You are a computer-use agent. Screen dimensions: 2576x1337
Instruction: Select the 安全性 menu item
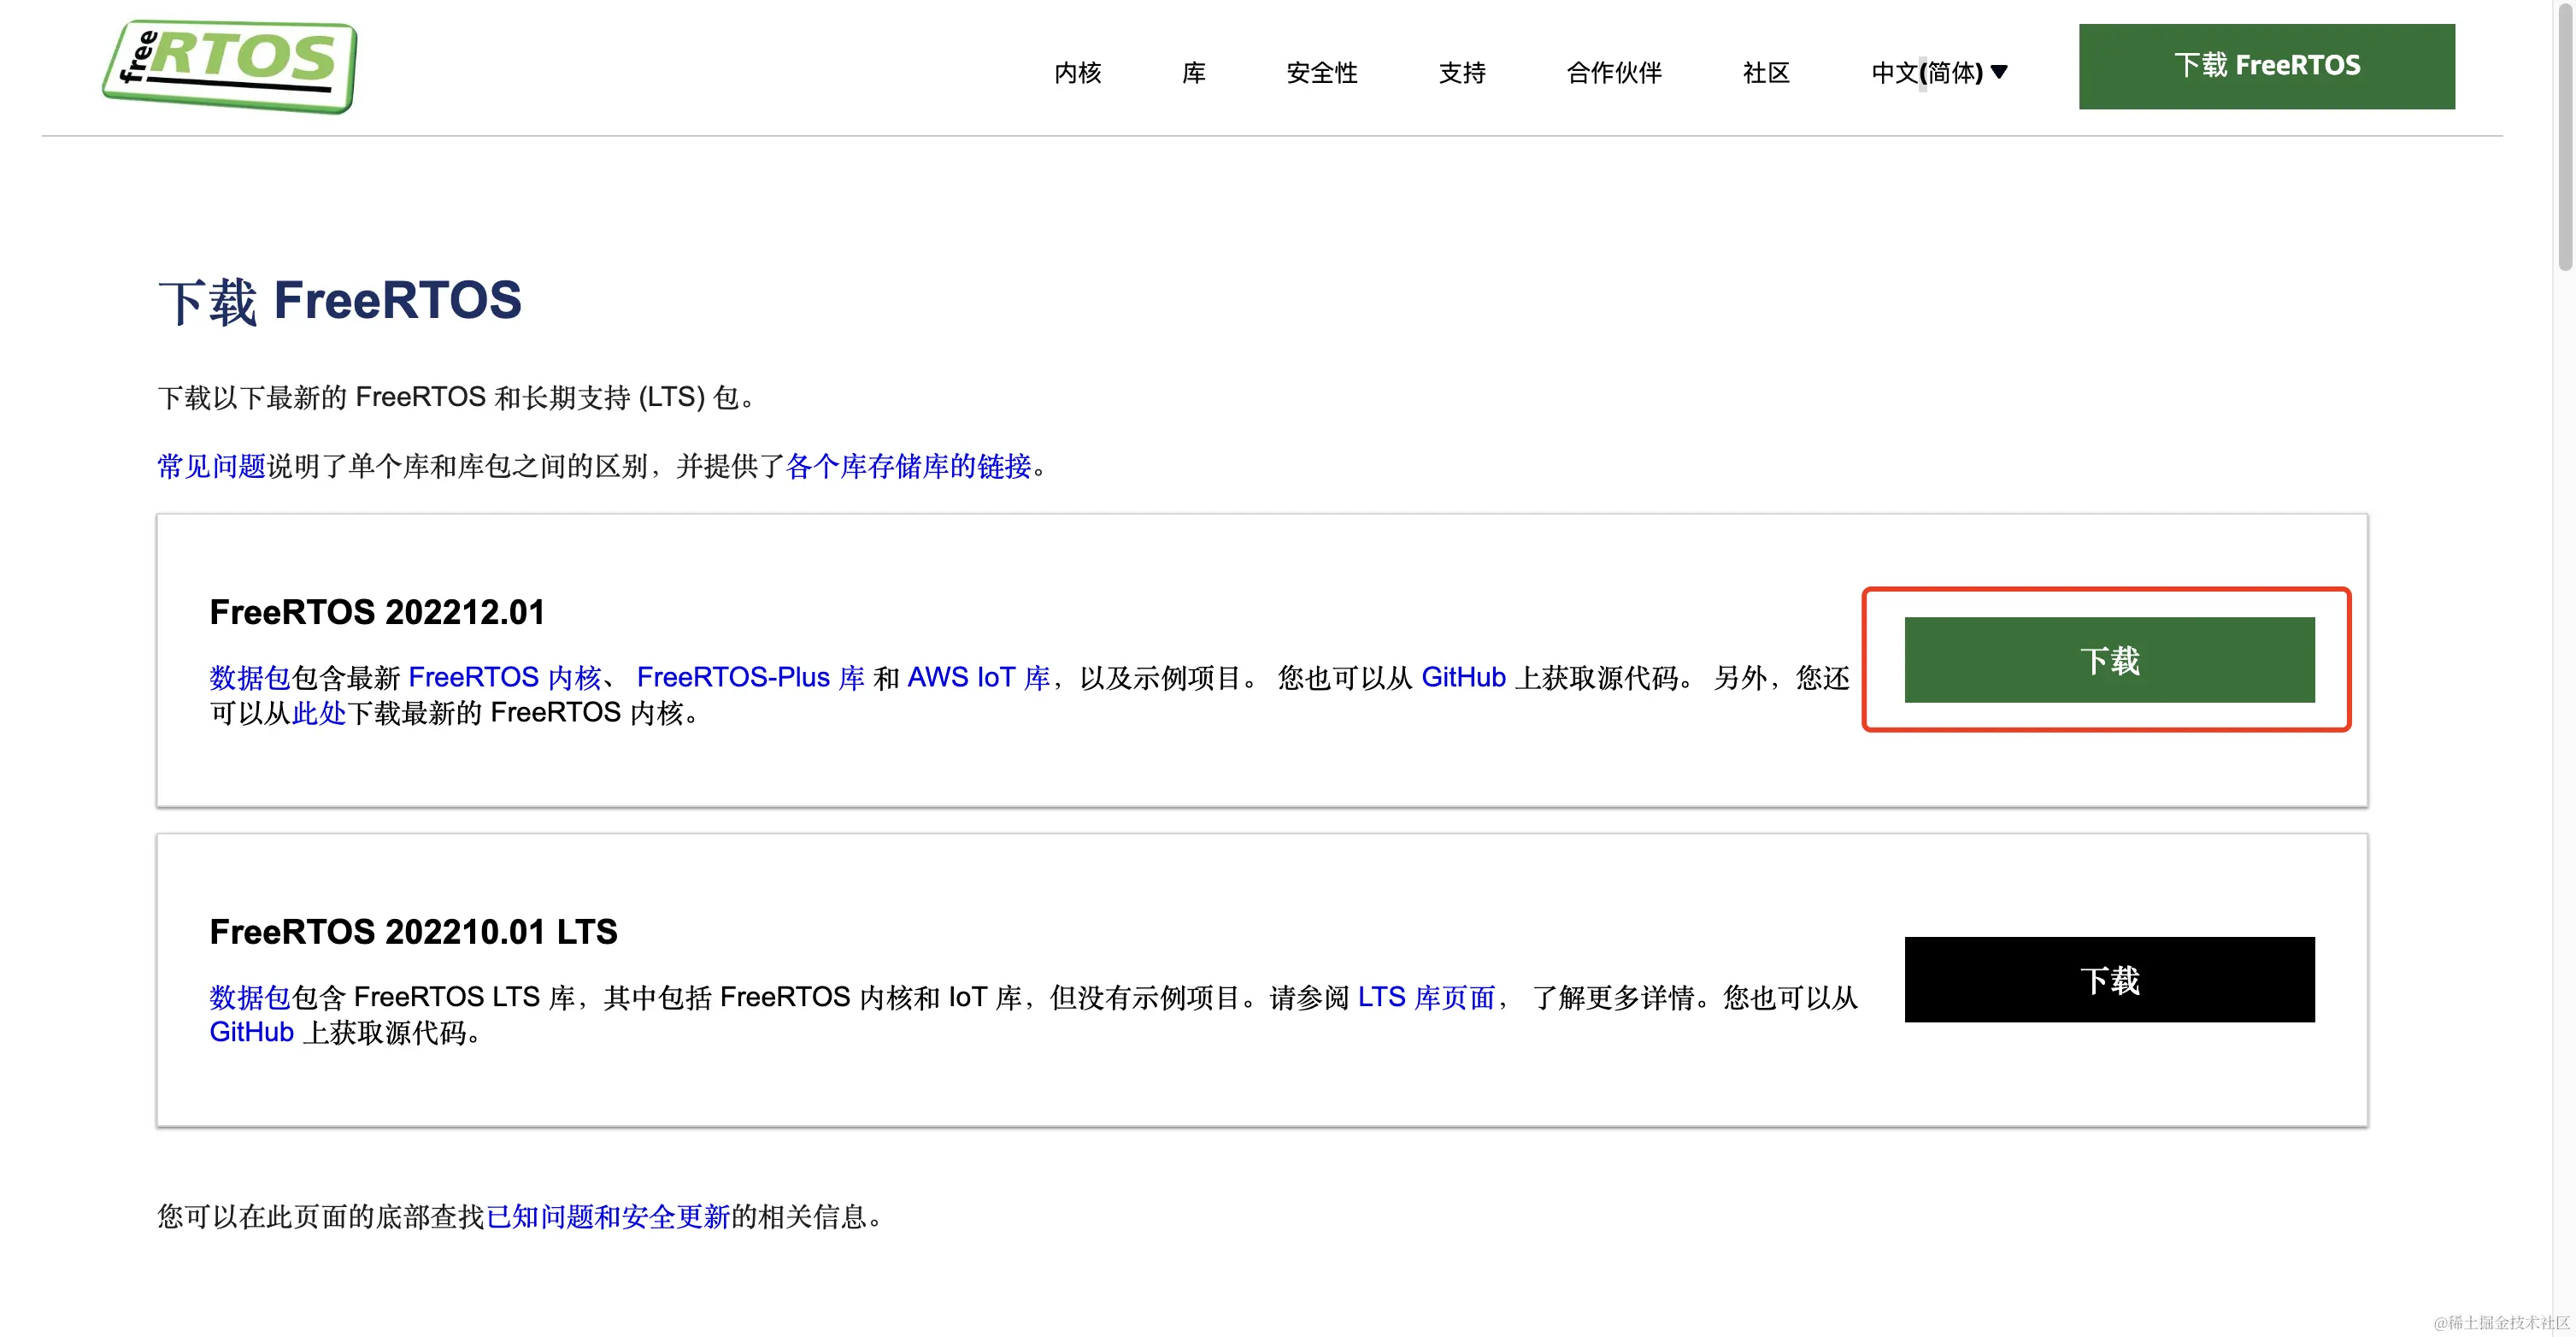coord(1321,72)
